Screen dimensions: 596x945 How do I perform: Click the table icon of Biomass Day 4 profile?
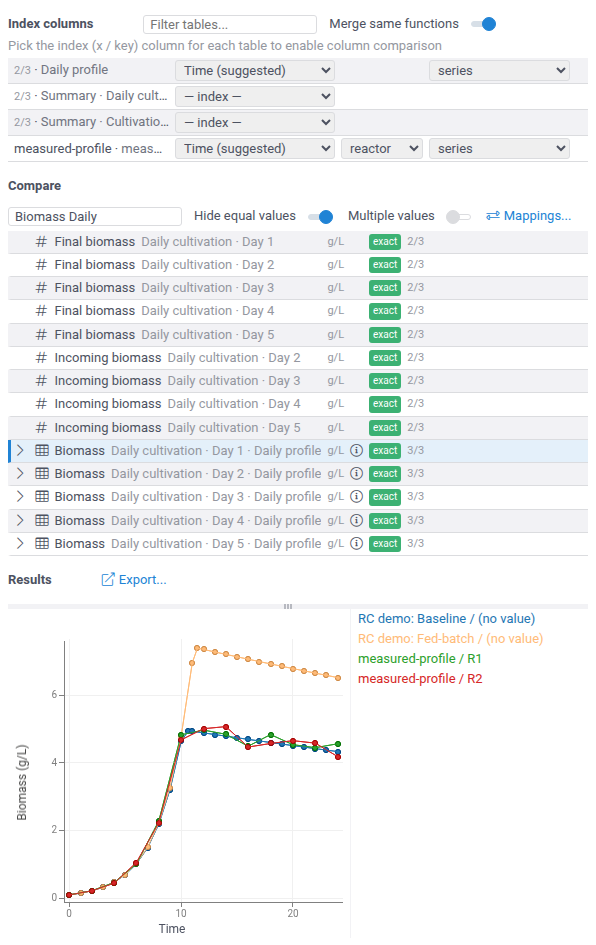click(42, 520)
